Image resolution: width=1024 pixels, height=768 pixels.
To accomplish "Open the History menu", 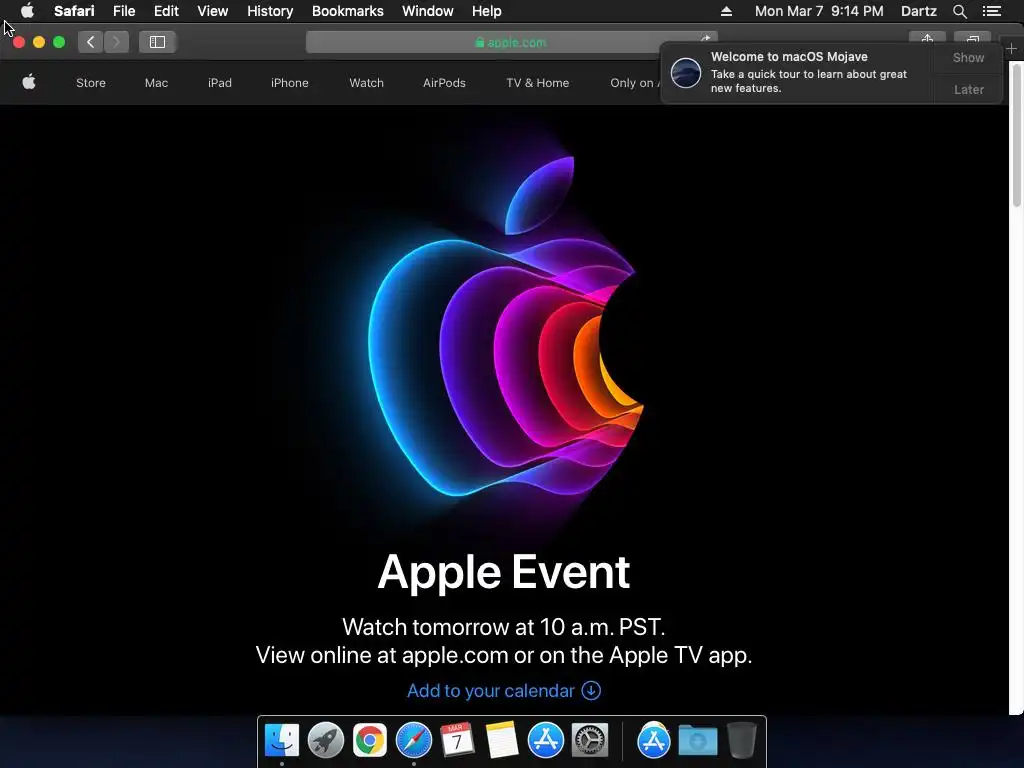I will [x=270, y=11].
